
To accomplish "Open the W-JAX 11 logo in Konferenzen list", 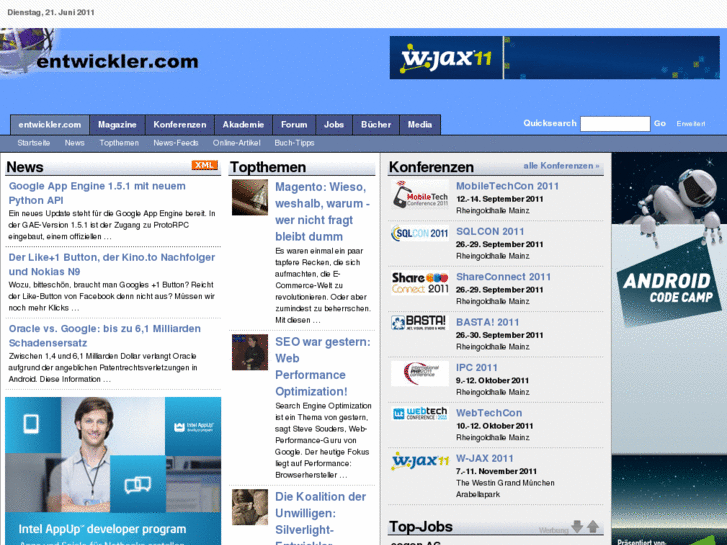I will point(420,461).
